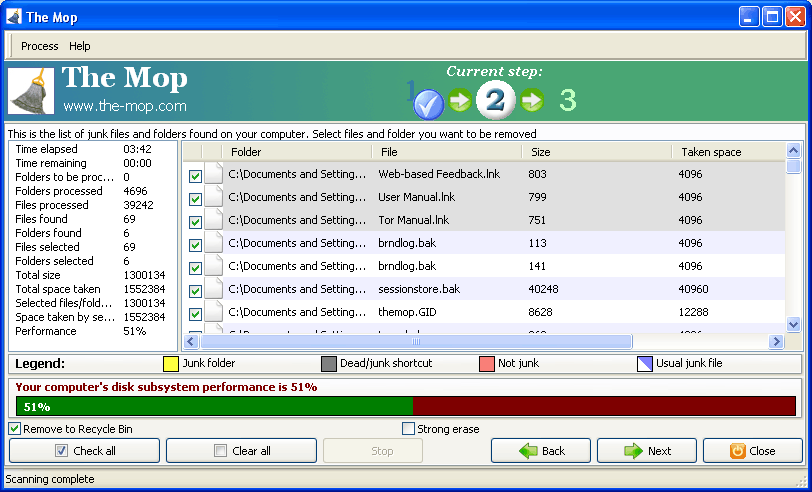The height and width of the screenshot is (492, 812).
Task: Uncheck the User Manual.lnk checkbox
Action: [x=195, y=199]
